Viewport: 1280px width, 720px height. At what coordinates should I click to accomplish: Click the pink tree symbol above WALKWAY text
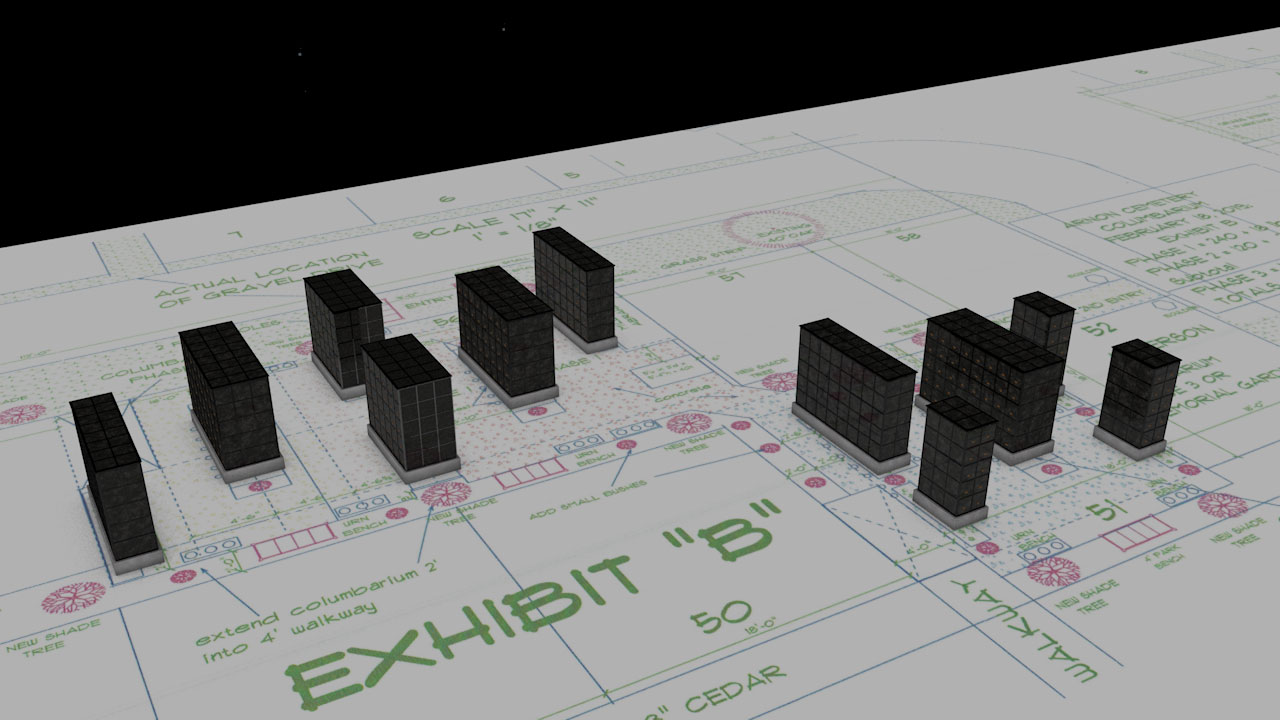[1052, 572]
